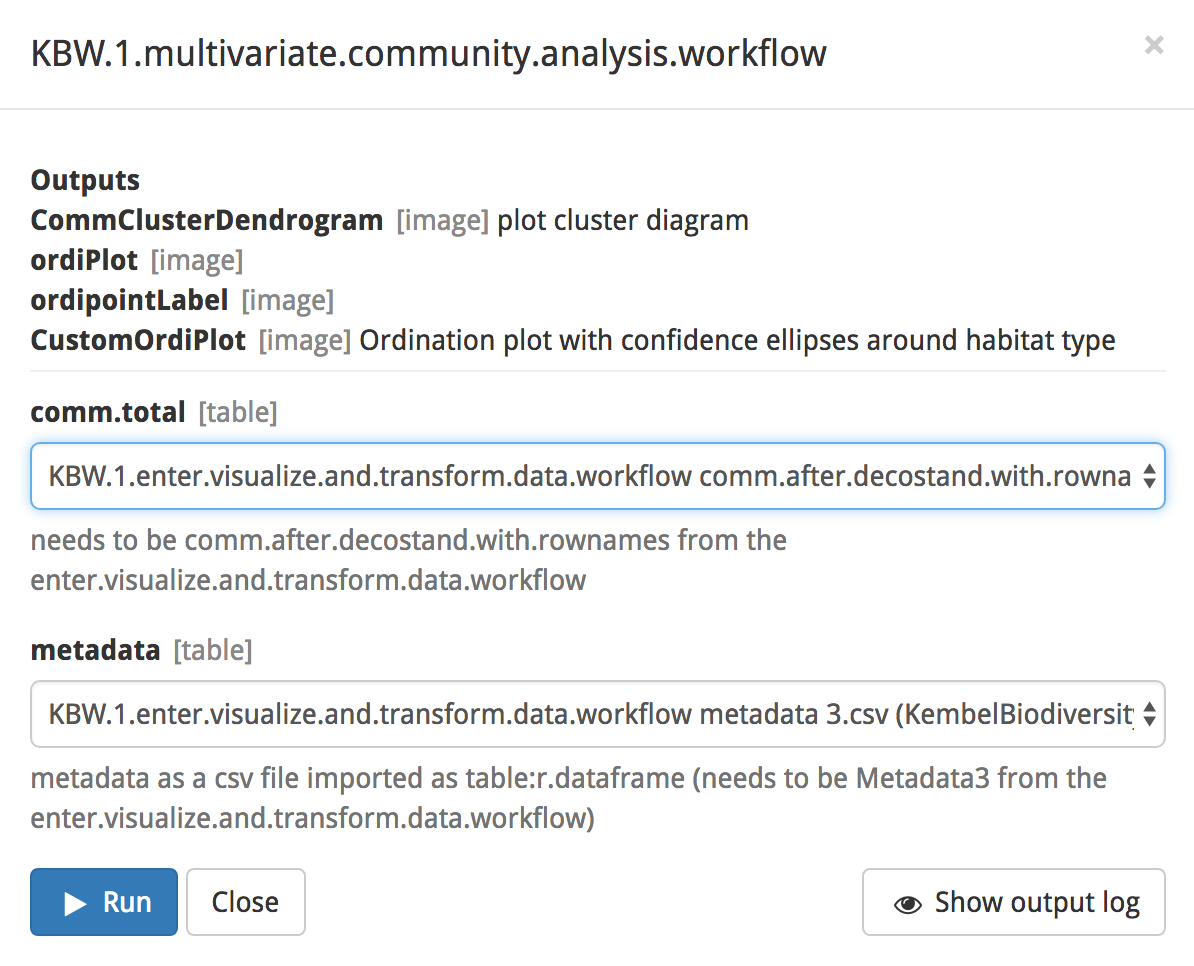Viewport: 1194px width, 966px height.
Task: Open the metadata table dropdown
Action: point(598,714)
